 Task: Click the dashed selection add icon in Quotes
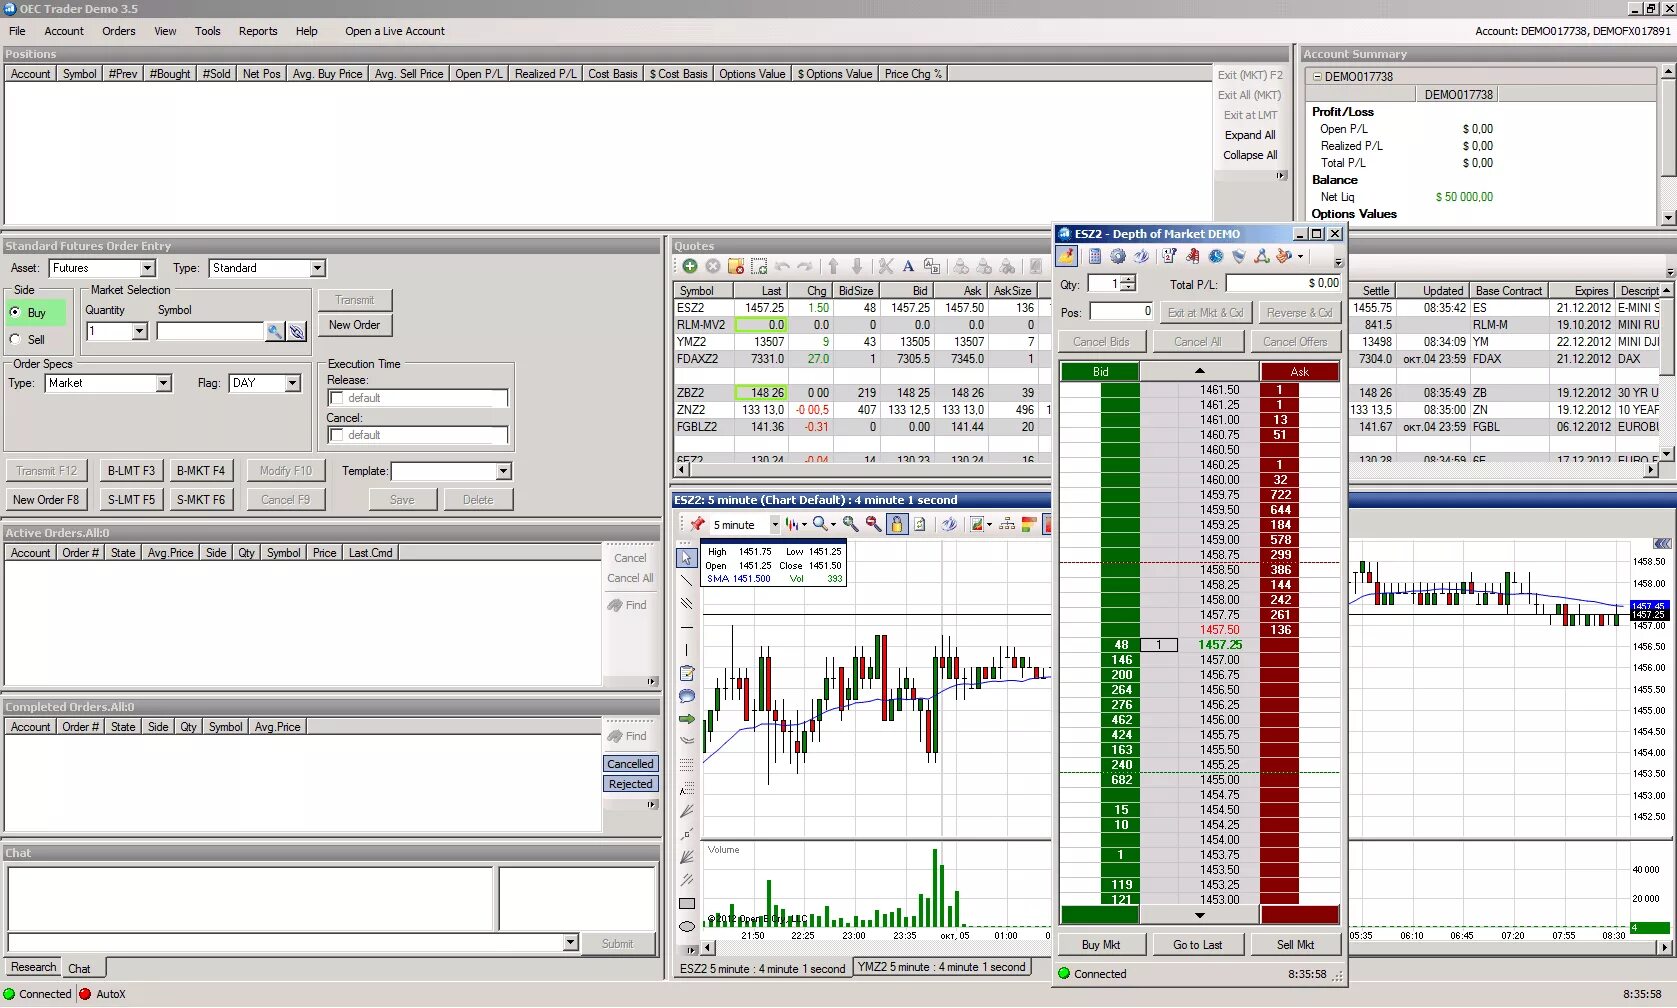pyautogui.click(x=759, y=266)
